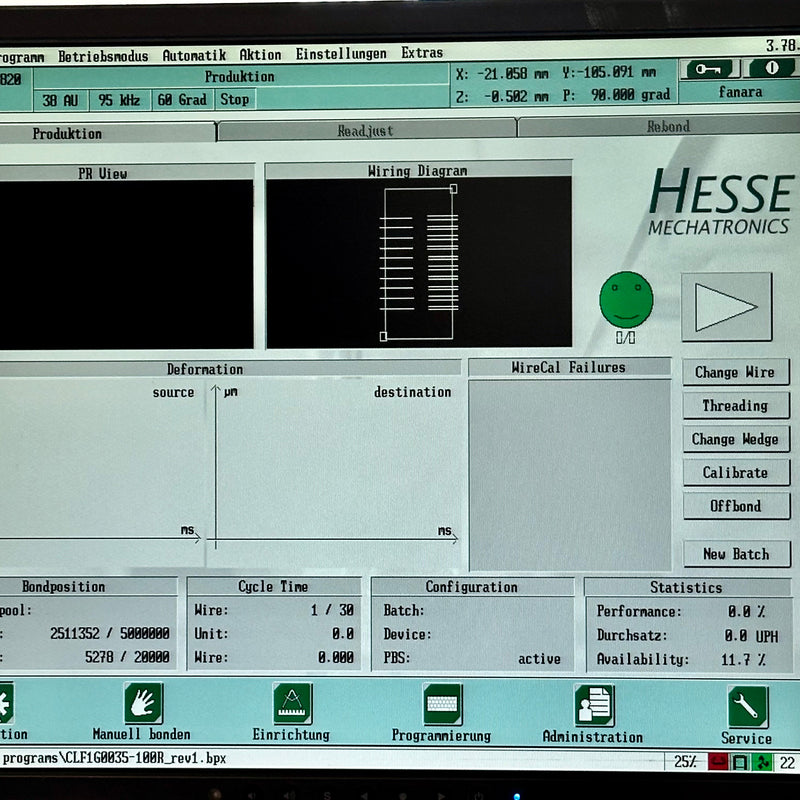The width and height of the screenshot is (800, 800).
Task: Switch to the Readjust tab
Action: (x=366, y=131)
